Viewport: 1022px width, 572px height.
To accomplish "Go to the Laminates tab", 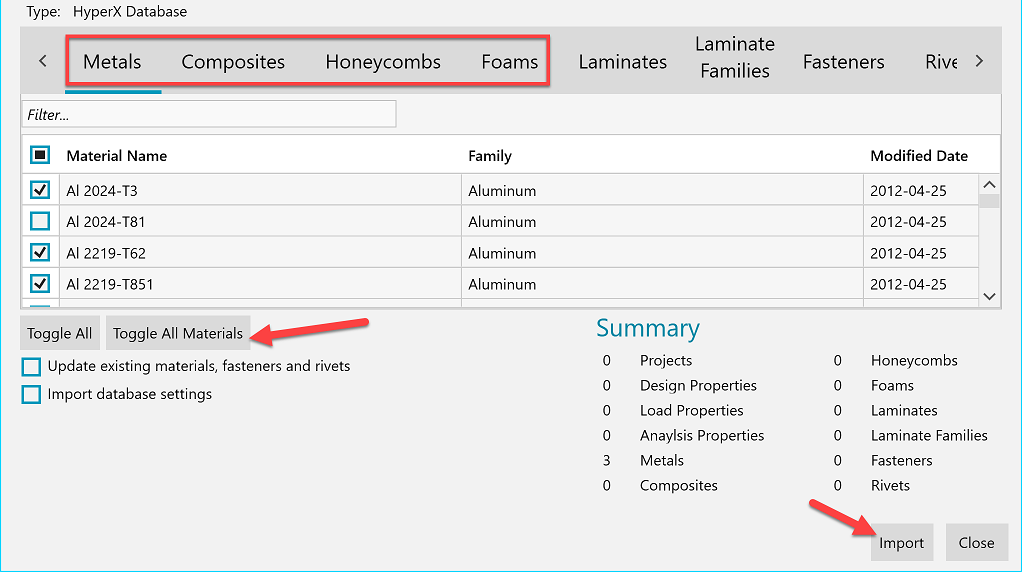I will pos(622,62).
